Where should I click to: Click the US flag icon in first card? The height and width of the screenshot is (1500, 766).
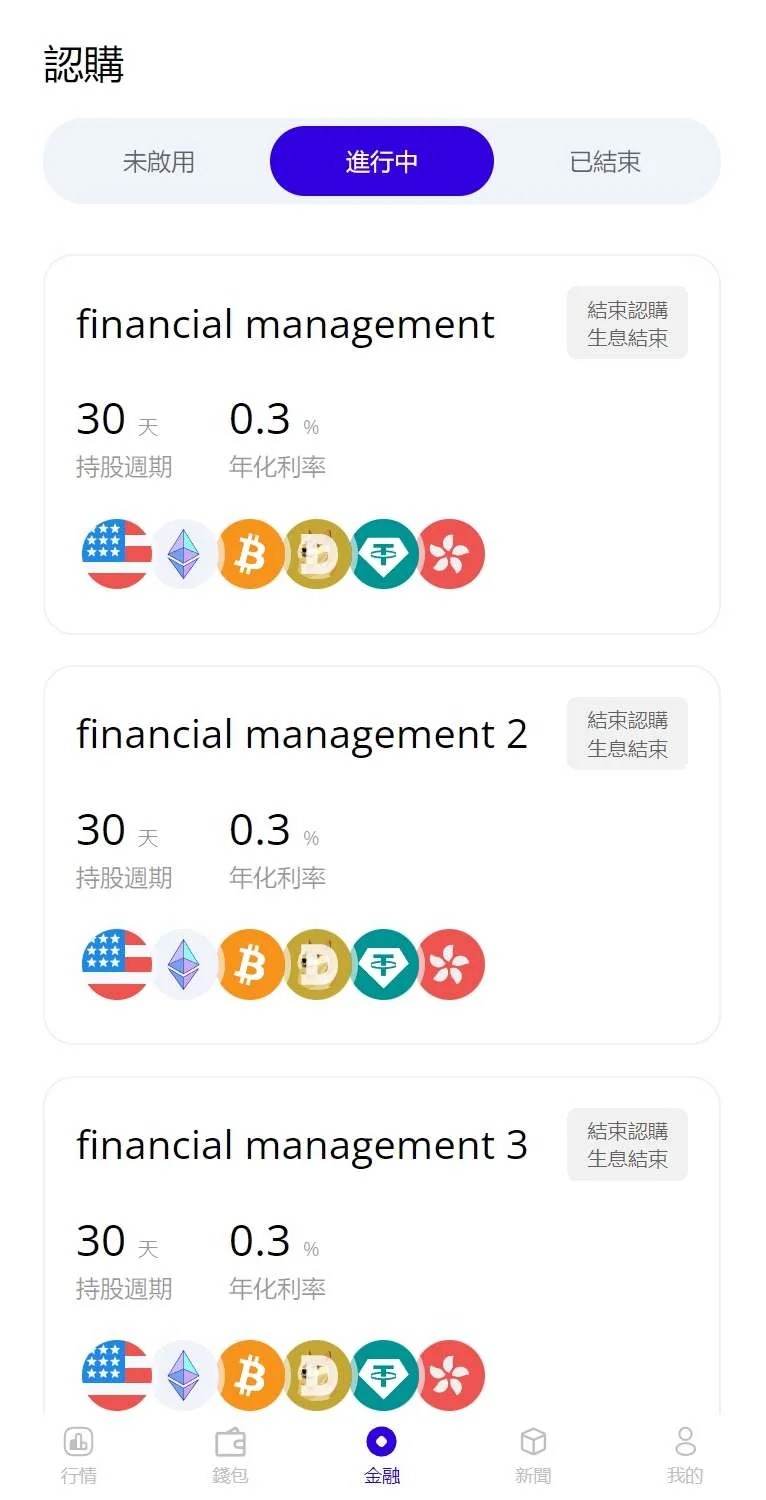pyautogui.click(x=117, y=554)
